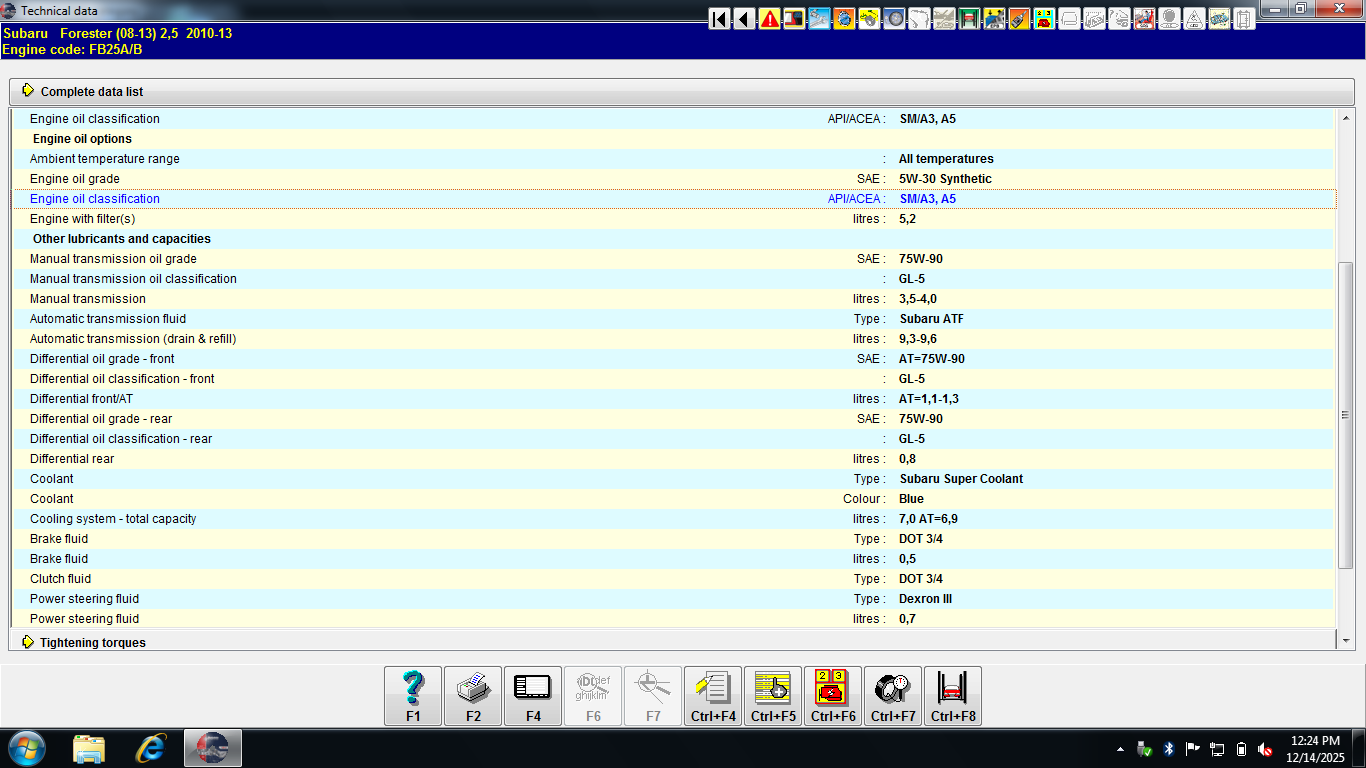Click the Differential front/AT row
The height and width of the screenshot is (768, 1366).
(x=674, y=399)
